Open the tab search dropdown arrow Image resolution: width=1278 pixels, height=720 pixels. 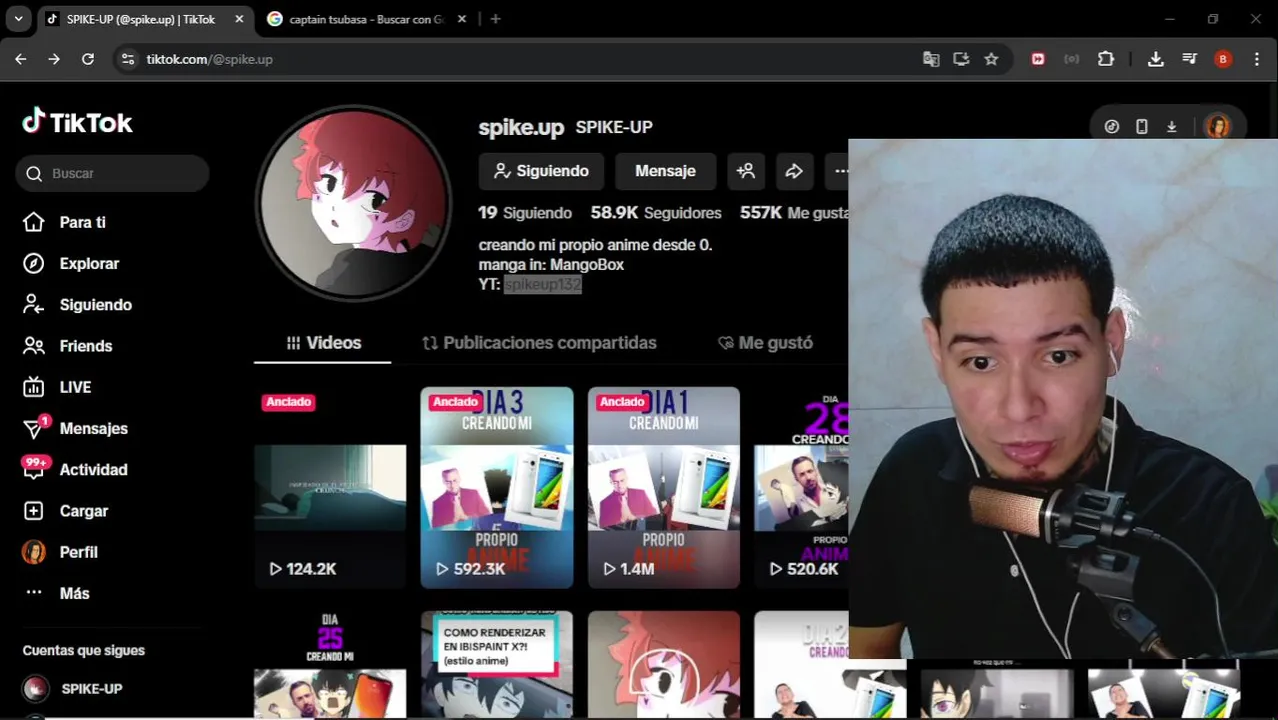tap(18, 19)
